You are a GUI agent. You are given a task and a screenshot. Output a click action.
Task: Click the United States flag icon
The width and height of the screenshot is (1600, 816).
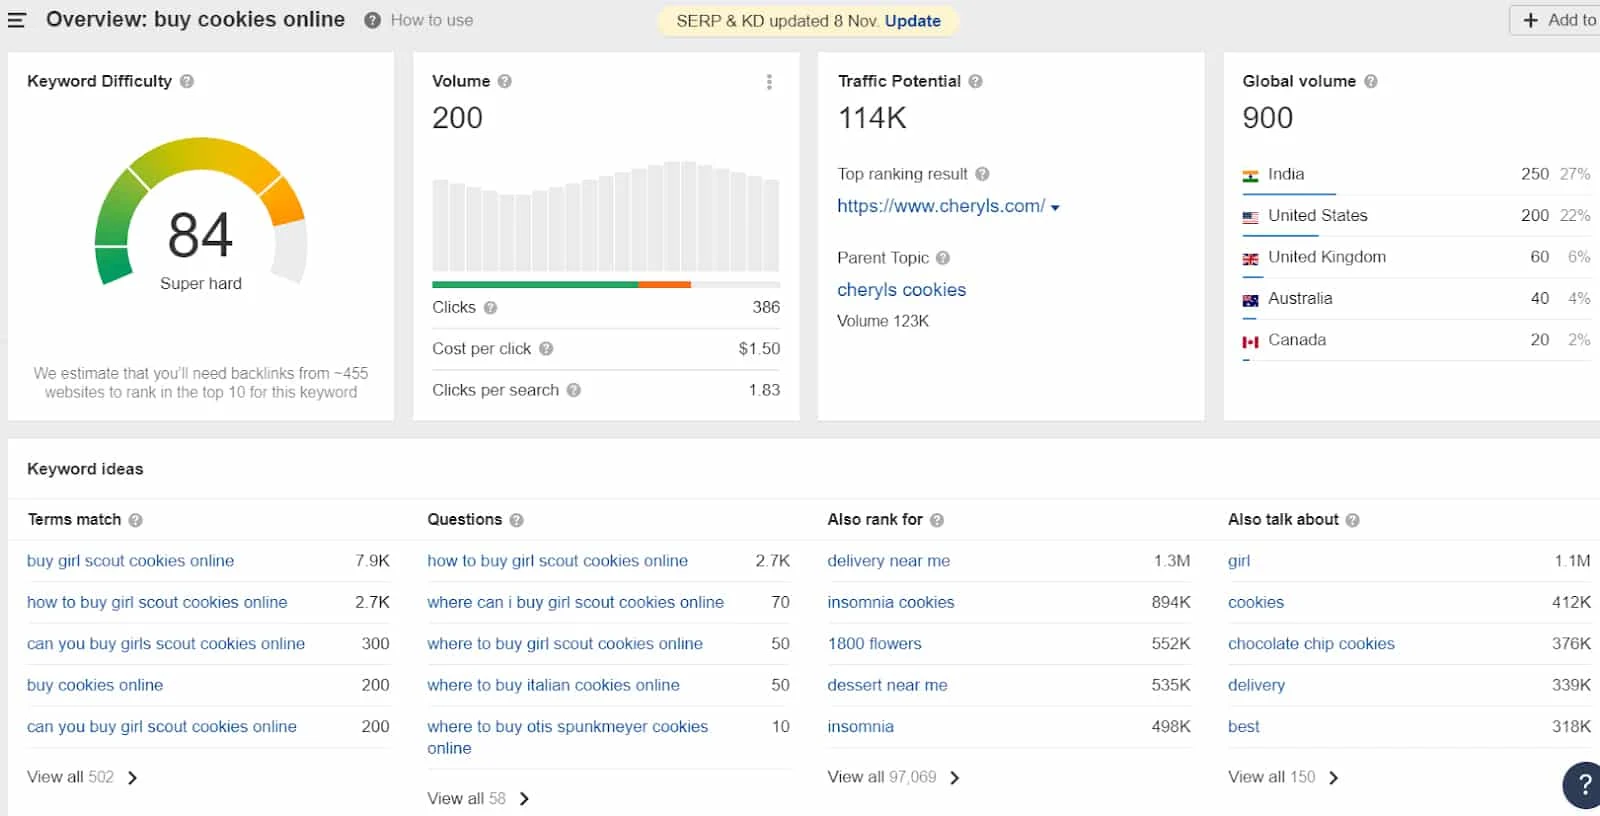[1250, 216]
